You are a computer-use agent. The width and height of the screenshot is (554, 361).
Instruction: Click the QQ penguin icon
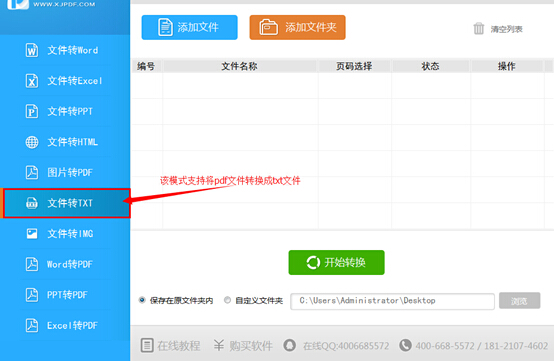coord(290,345)
